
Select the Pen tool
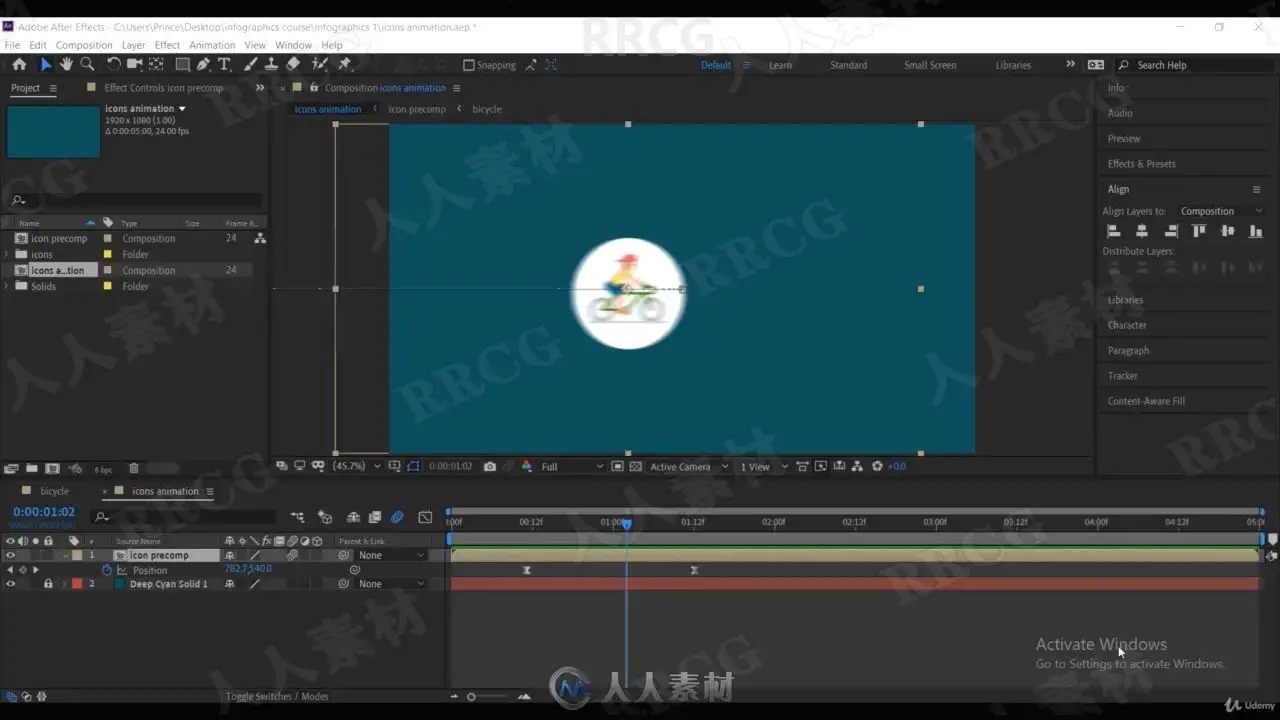click(203, 64)
